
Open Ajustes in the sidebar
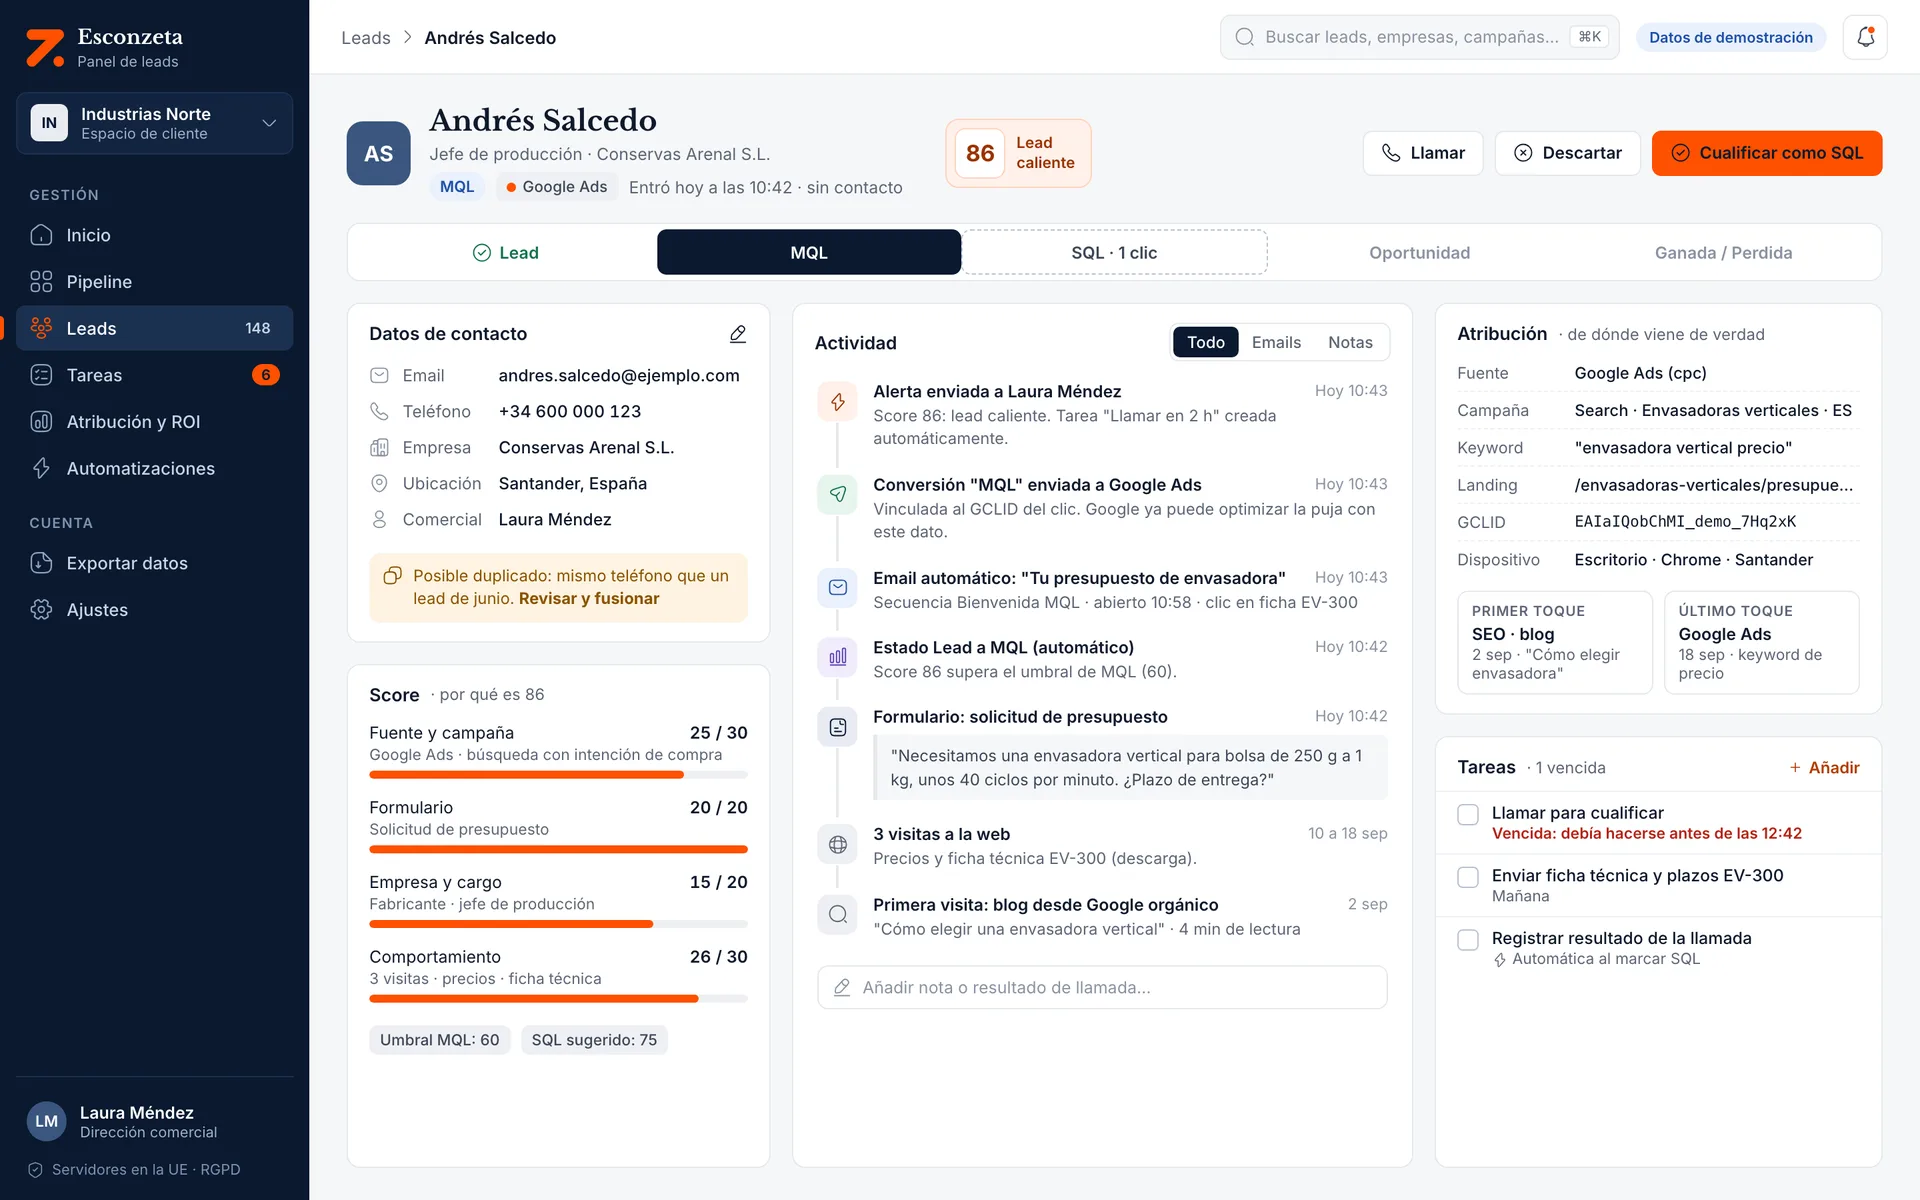pos(154,610)
